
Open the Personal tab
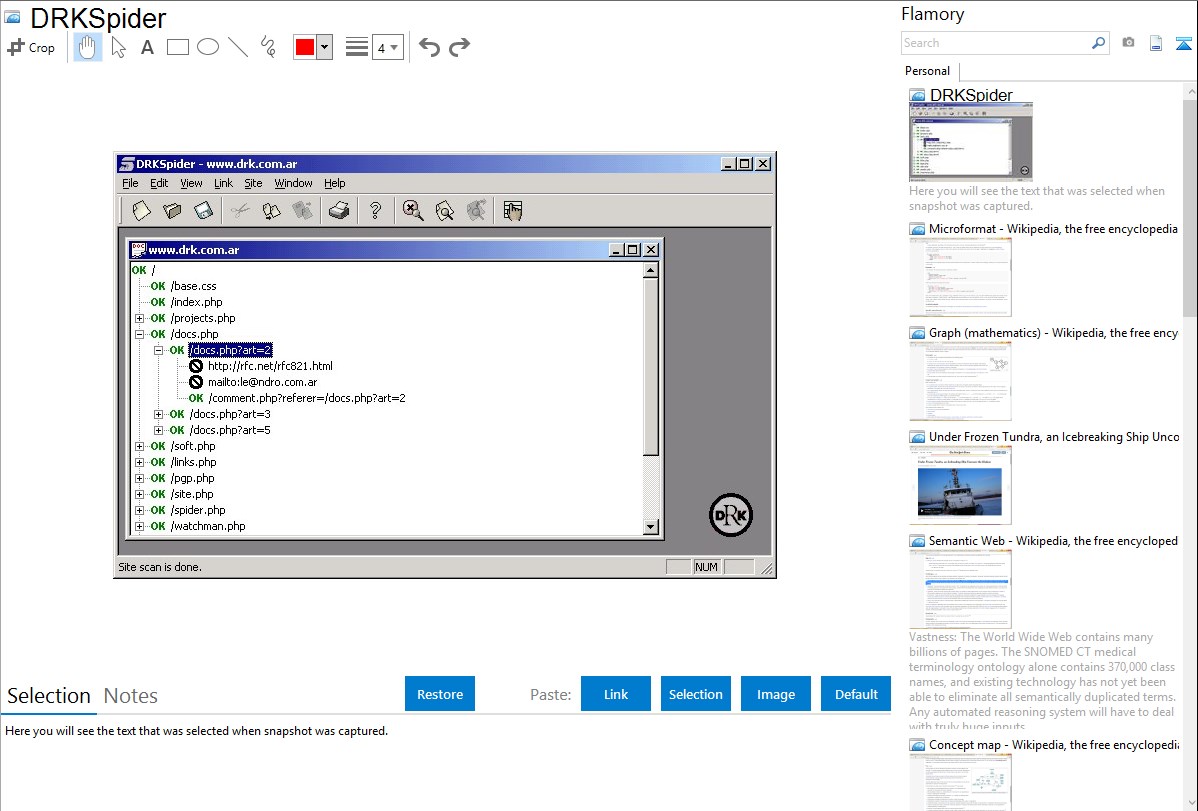tap(927, 71)
